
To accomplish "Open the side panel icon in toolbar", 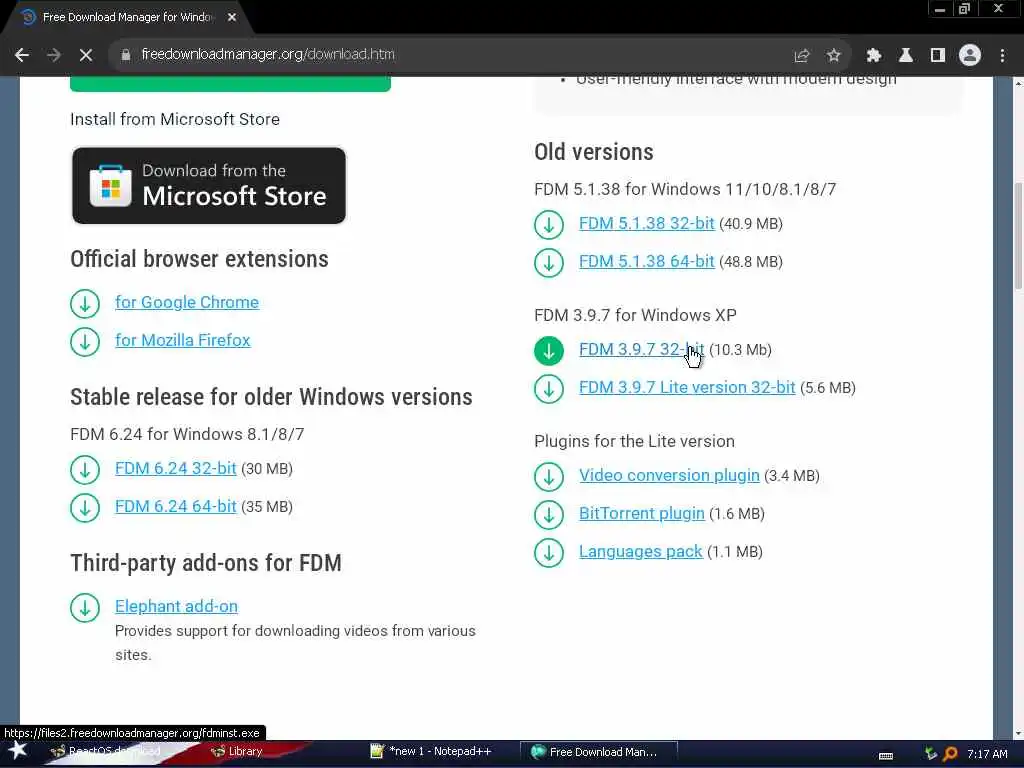I will (x=938, y=56).
